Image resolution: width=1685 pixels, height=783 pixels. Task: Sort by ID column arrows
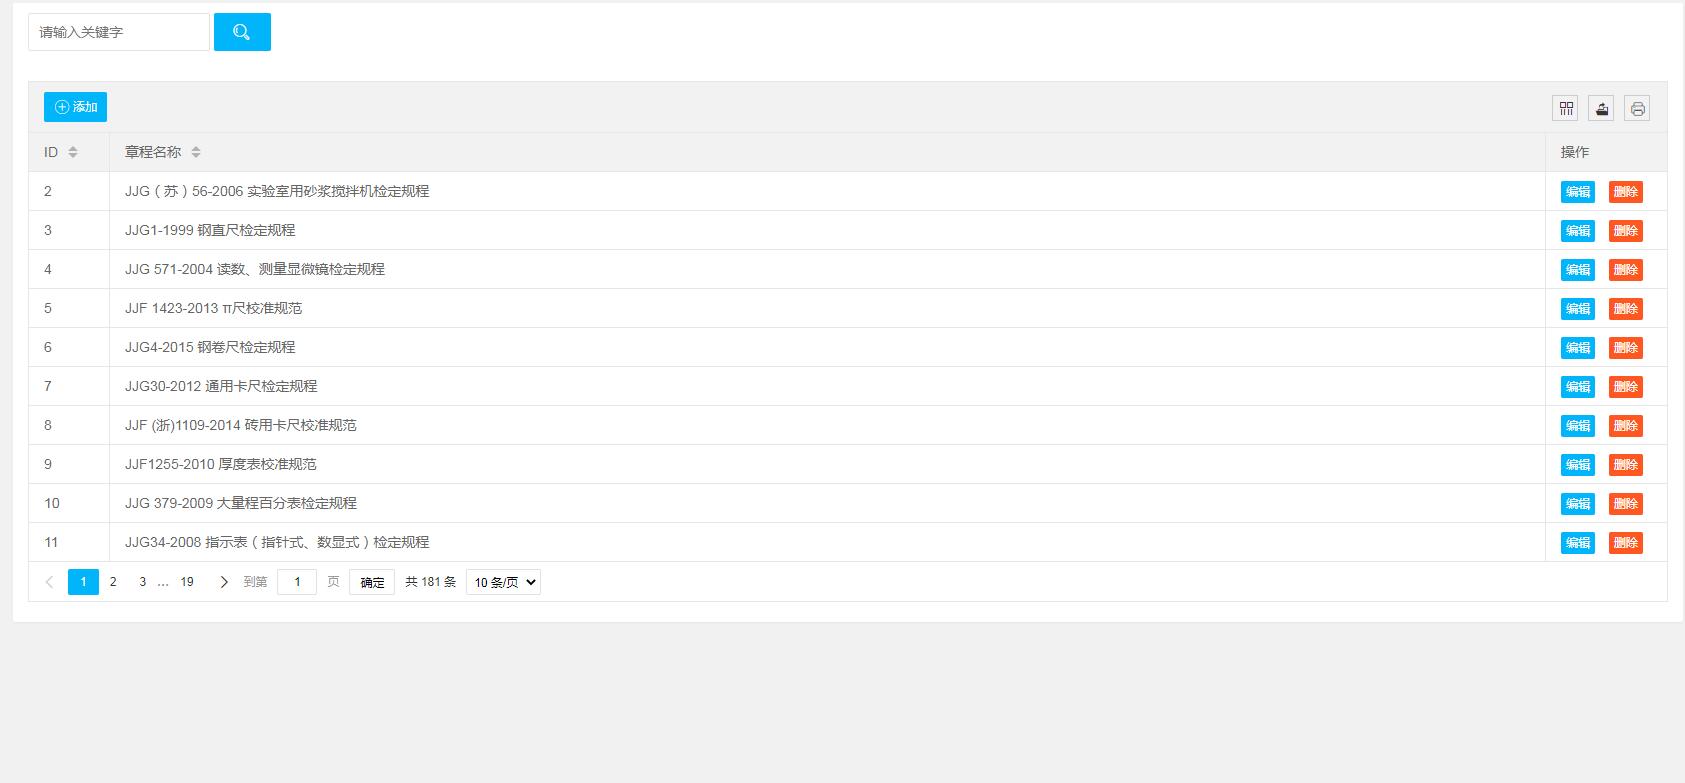[x=73, y=152]
